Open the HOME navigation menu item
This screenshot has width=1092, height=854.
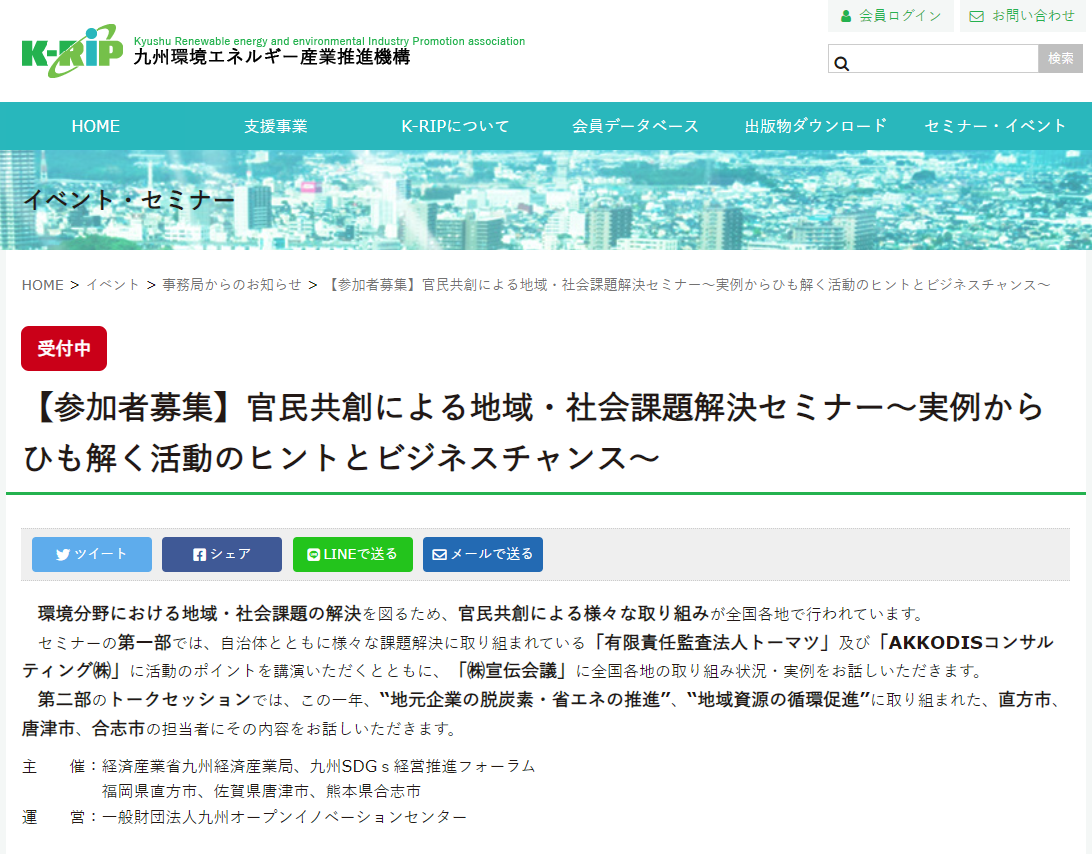point(95,125)
